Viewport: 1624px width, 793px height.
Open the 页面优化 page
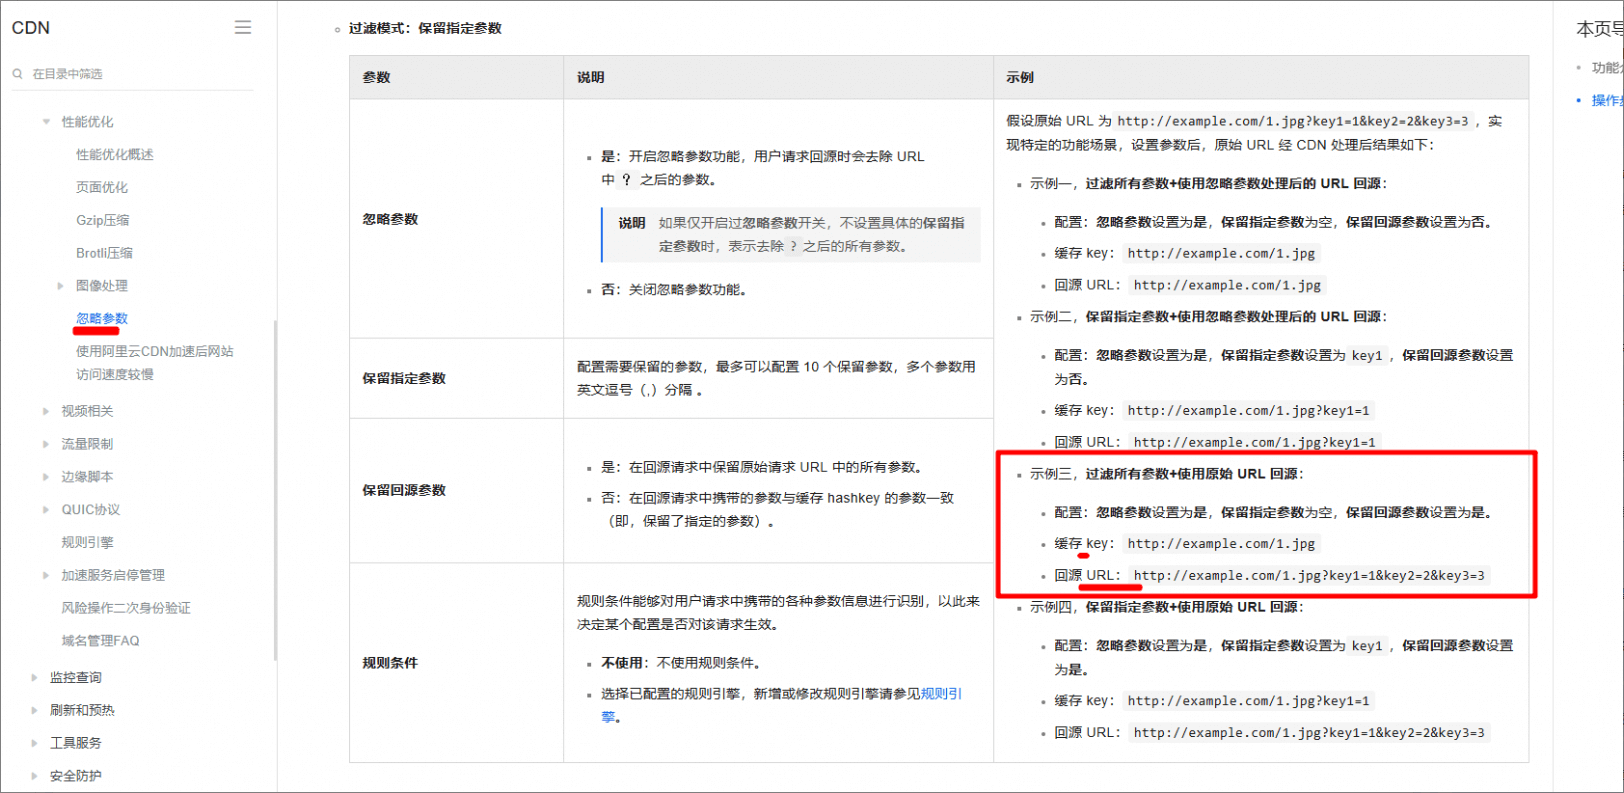tap(102, 188)
